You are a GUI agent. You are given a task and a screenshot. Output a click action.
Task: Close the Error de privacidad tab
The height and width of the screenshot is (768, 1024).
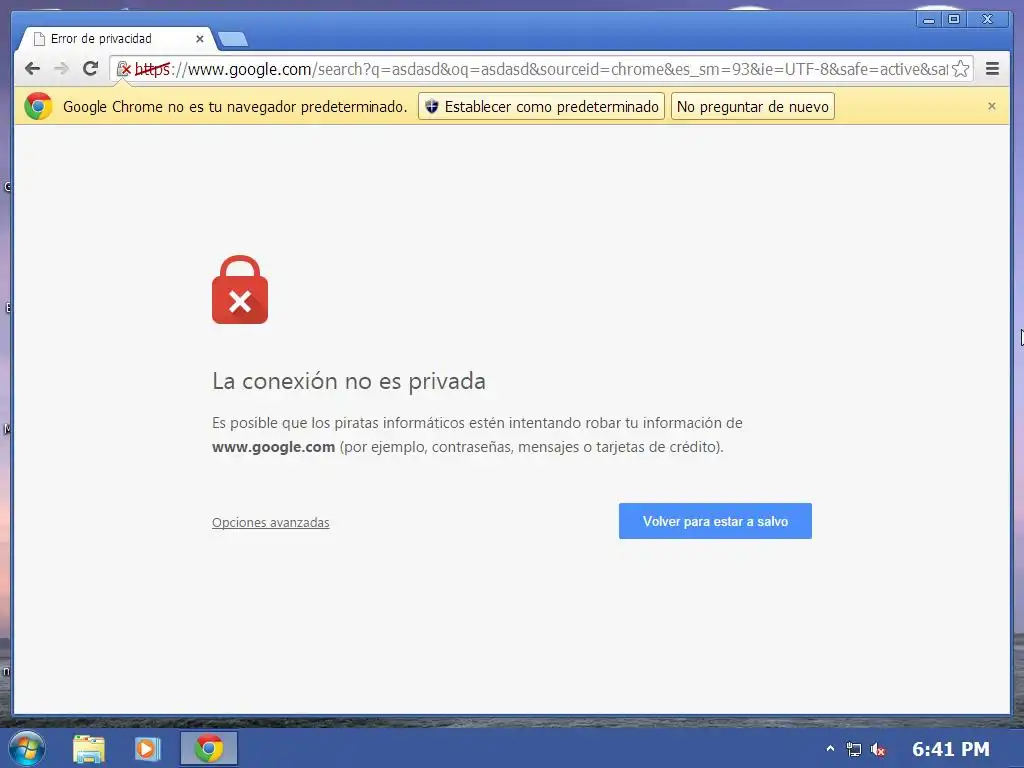point(200,39)
